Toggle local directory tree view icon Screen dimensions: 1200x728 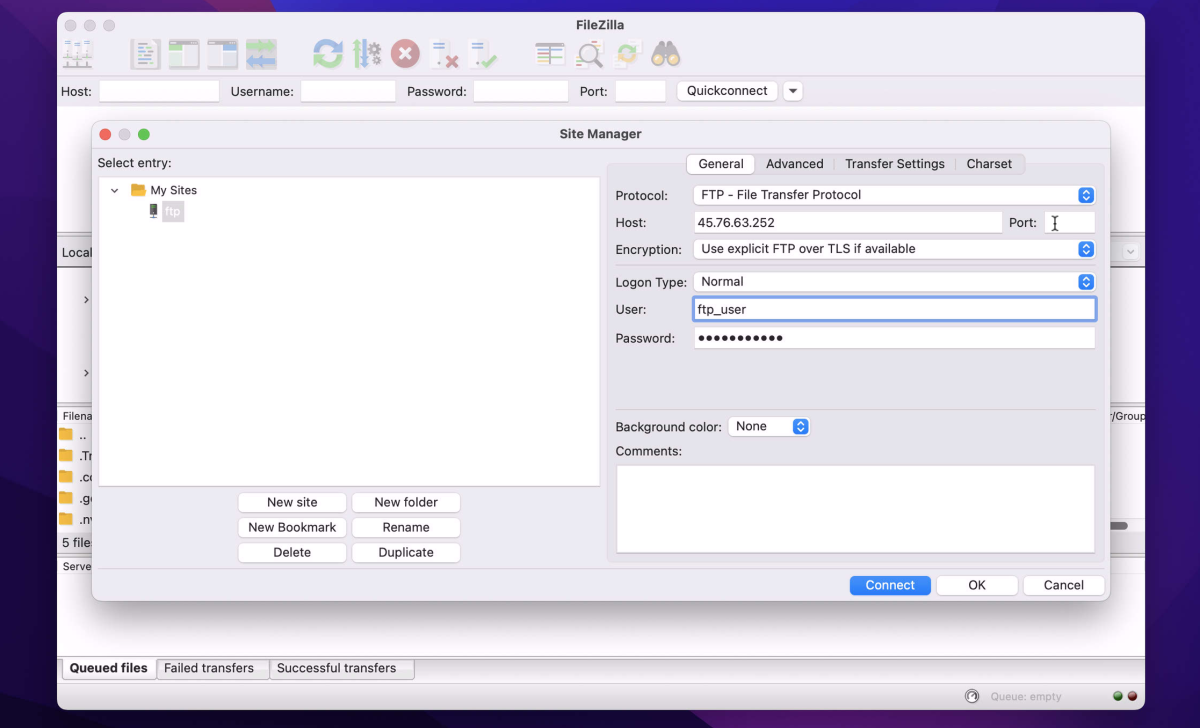184,54
